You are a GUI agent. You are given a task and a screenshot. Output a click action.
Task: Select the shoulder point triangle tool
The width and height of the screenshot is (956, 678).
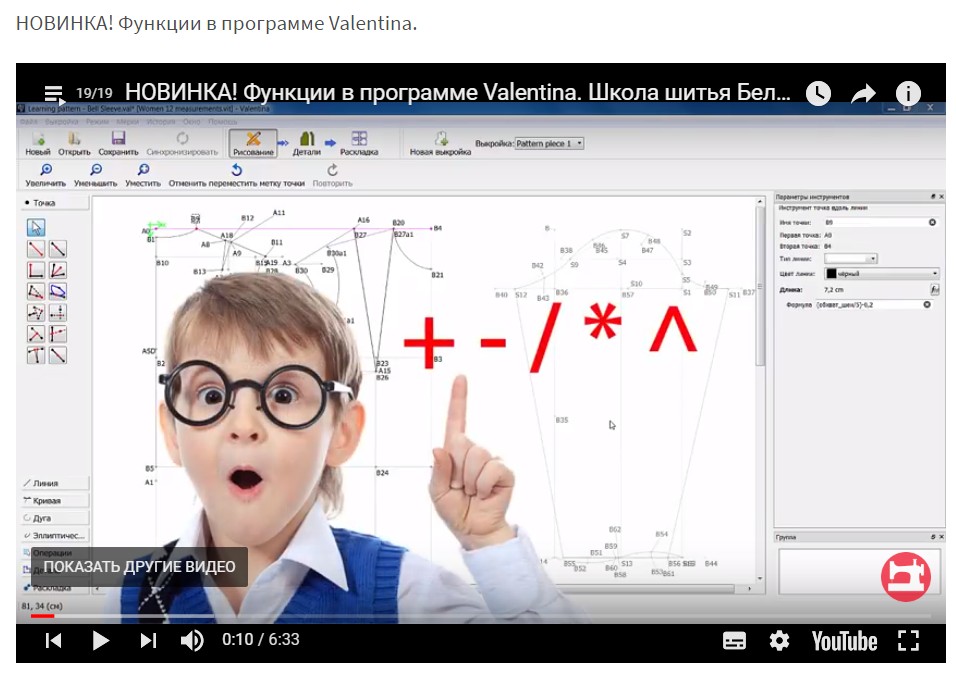(x=36, y=291)
